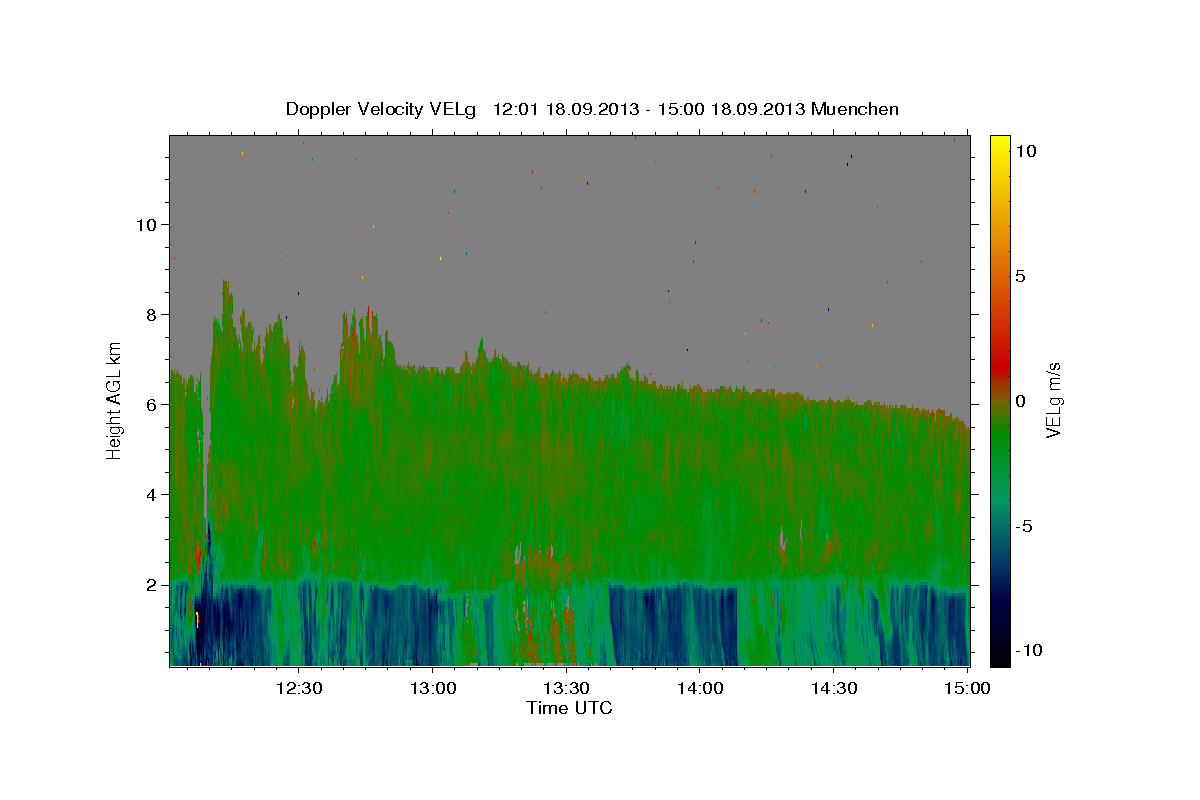Click the yellow top of the colorbar
1200x800 pixels.
coord(1000,145)
